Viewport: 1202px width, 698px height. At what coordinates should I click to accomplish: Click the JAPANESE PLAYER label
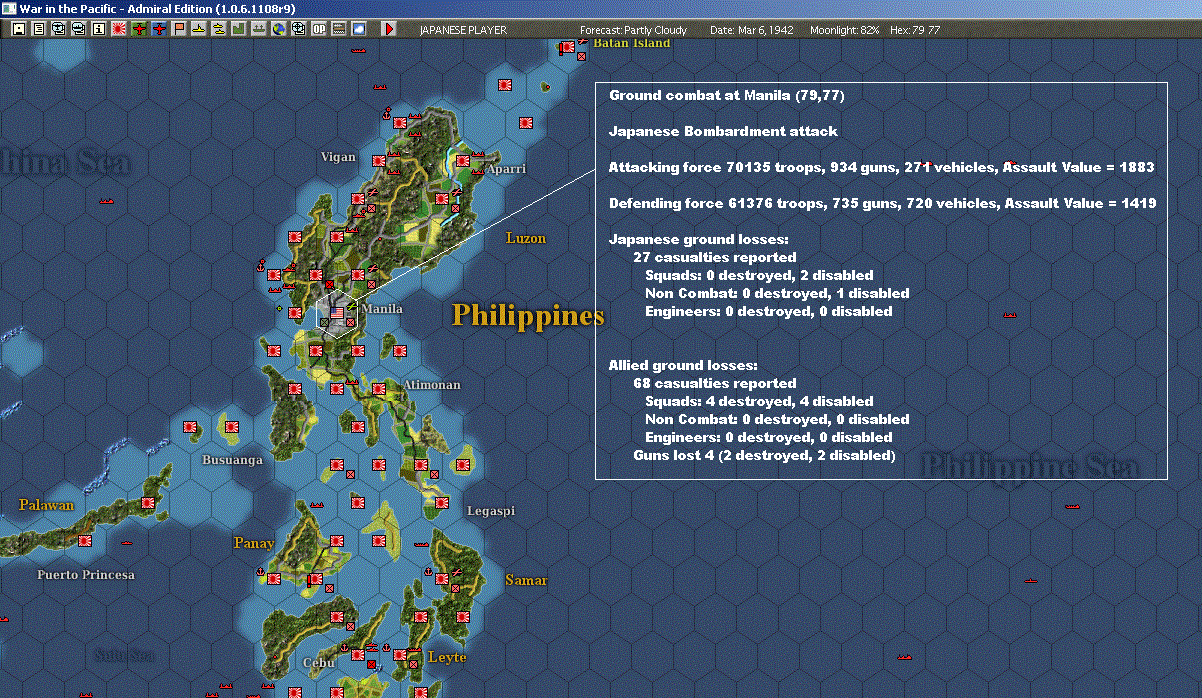click(x=463, y=30)
